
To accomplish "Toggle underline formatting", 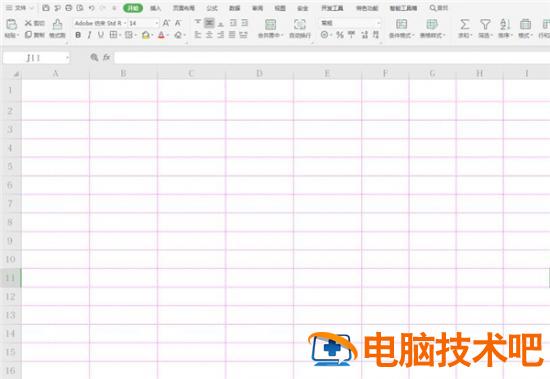I will coord(101,35).
